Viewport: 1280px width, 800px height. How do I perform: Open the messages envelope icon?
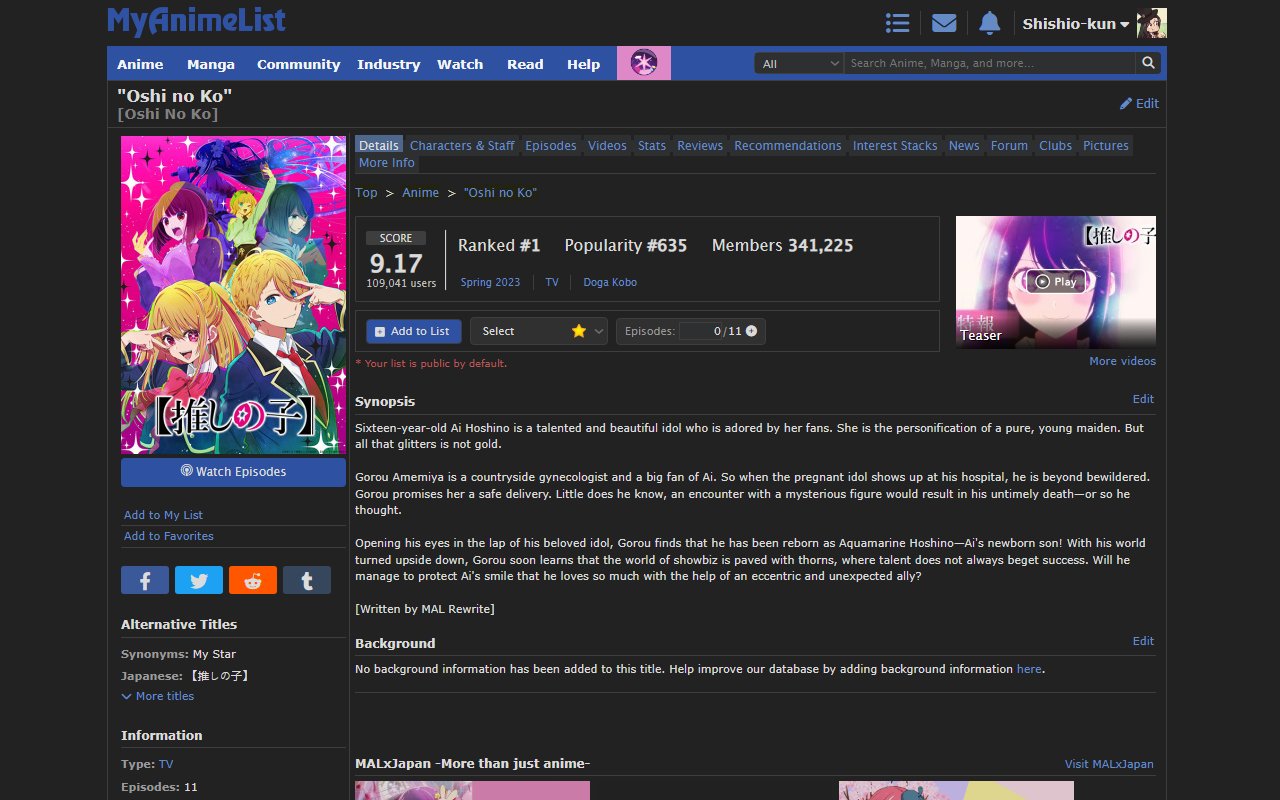(x=943, y=22)
